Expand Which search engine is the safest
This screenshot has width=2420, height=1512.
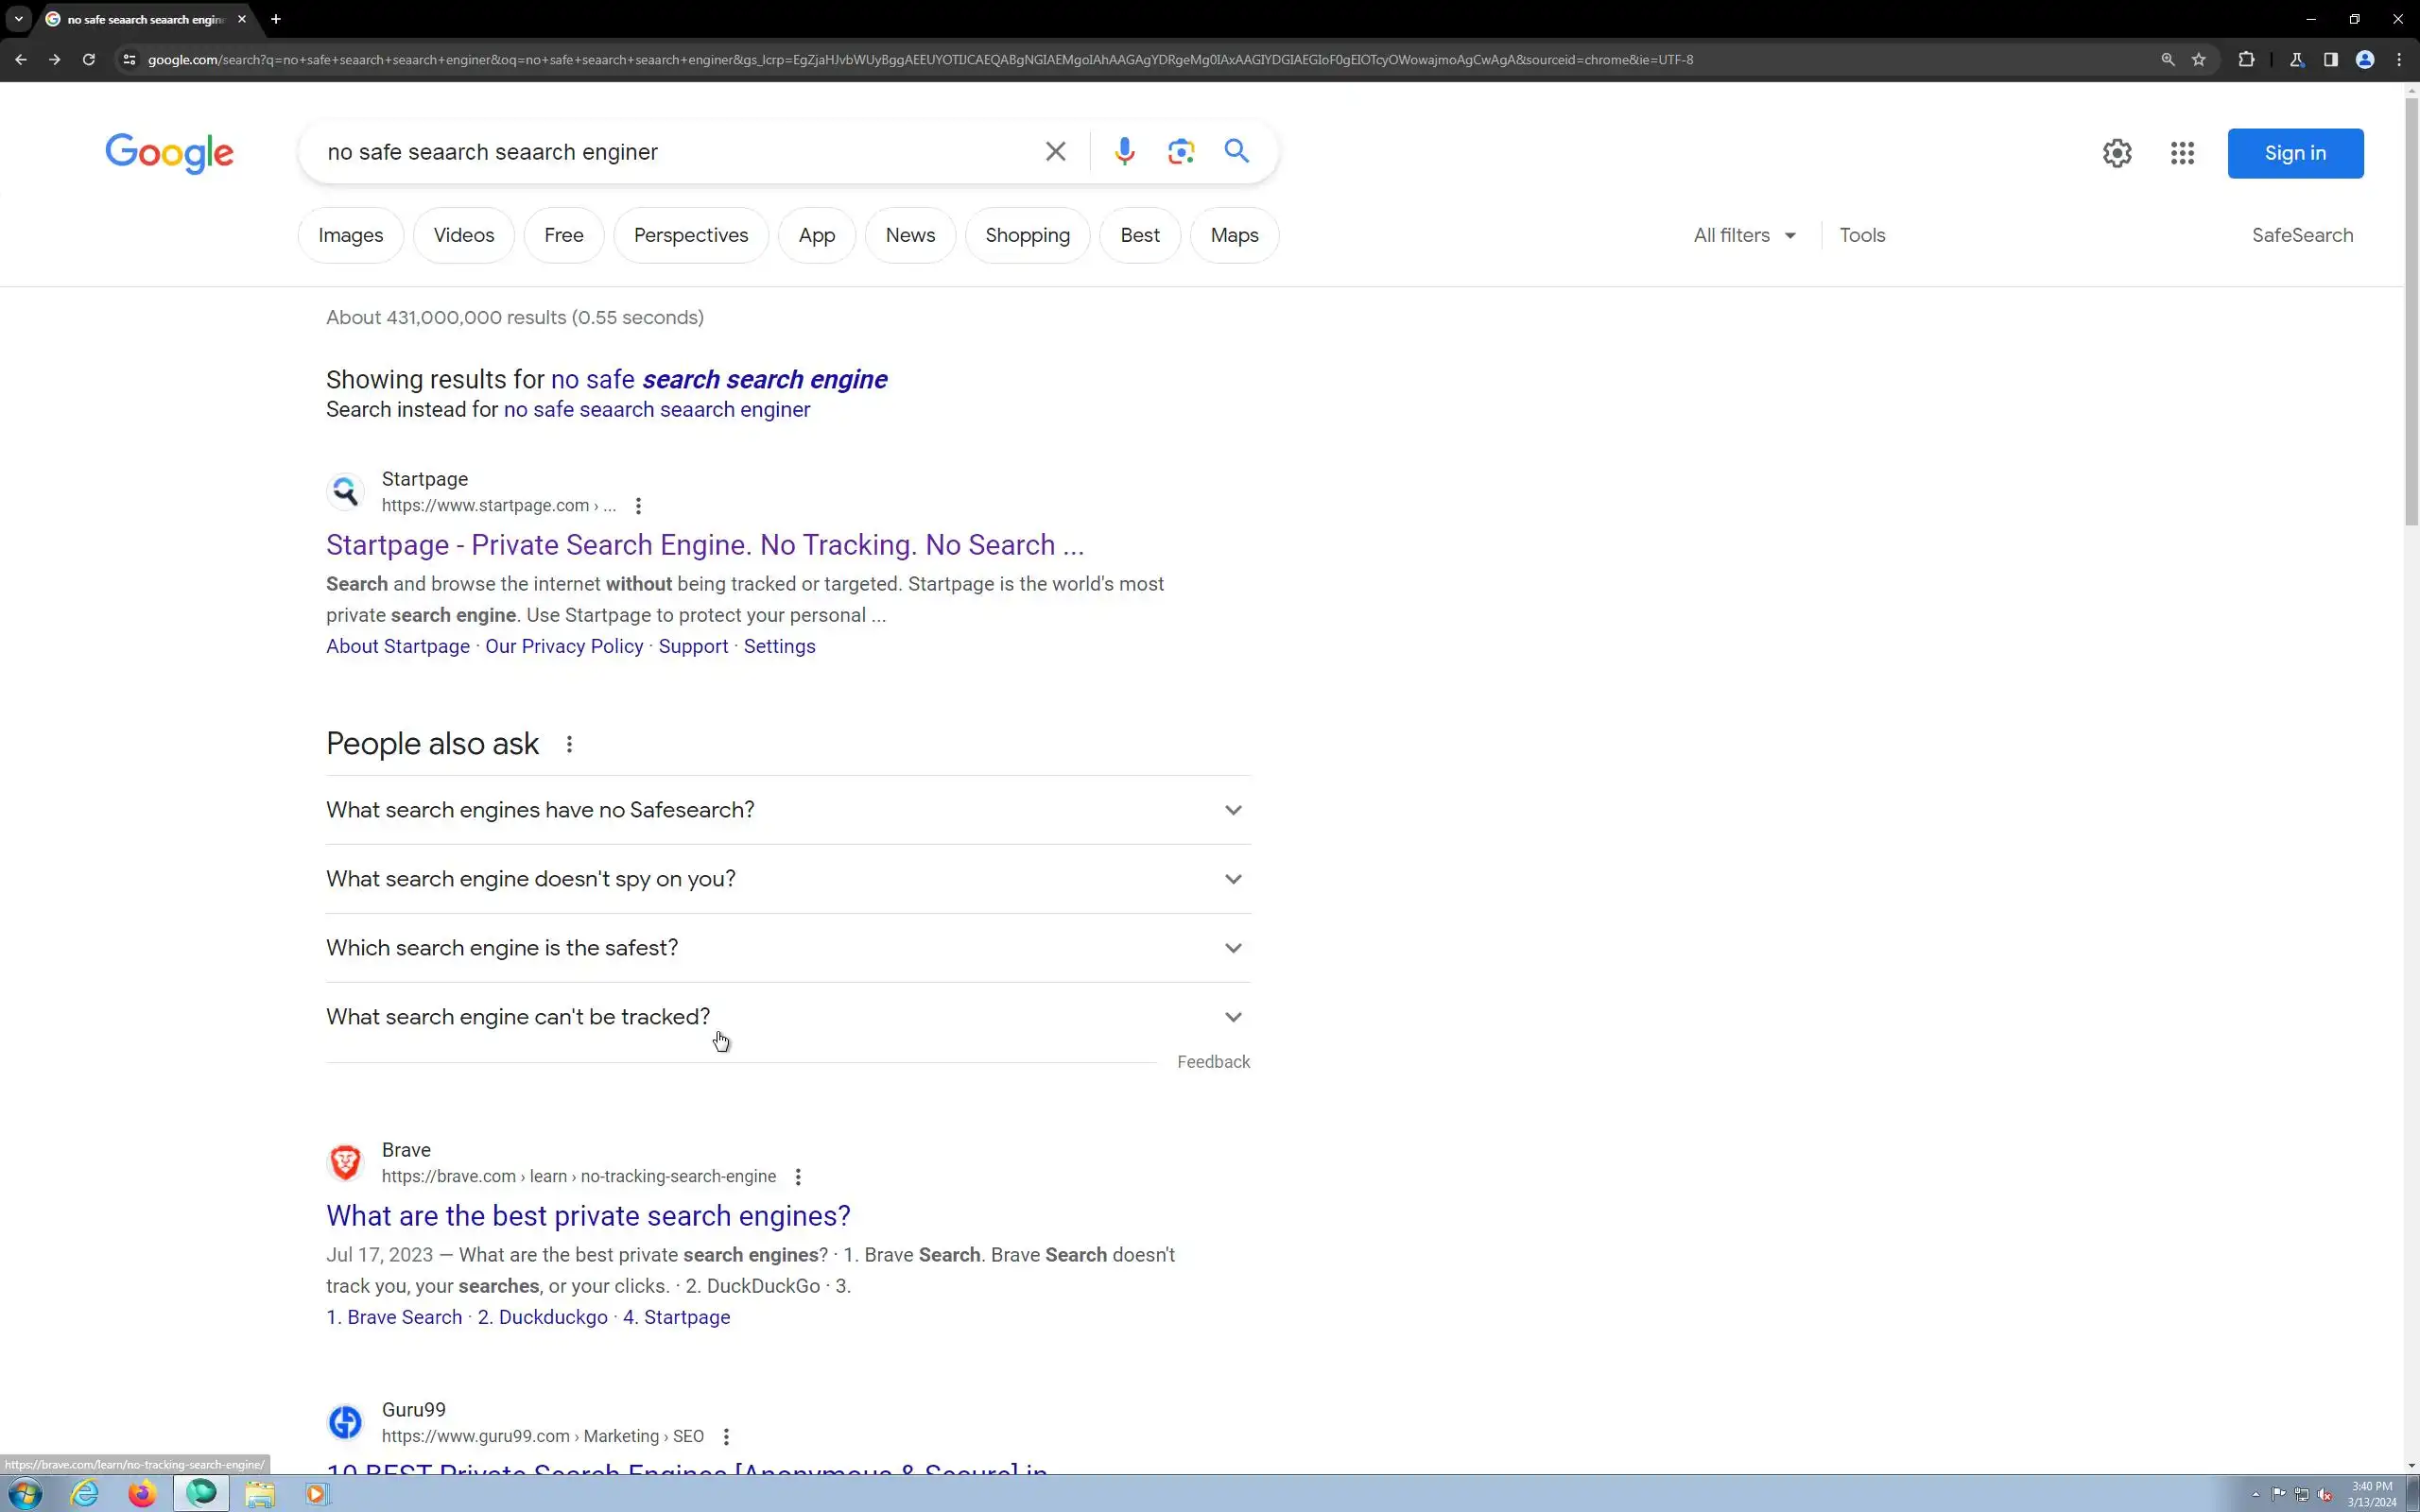[788, 948]
